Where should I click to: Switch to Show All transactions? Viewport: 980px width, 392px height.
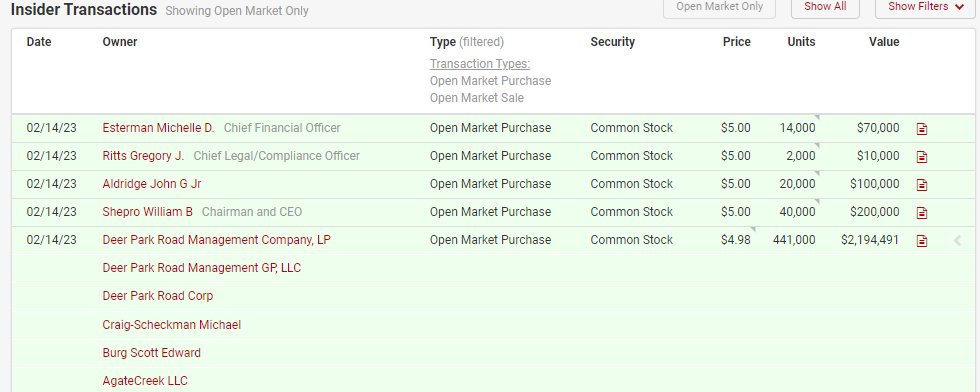825,8
